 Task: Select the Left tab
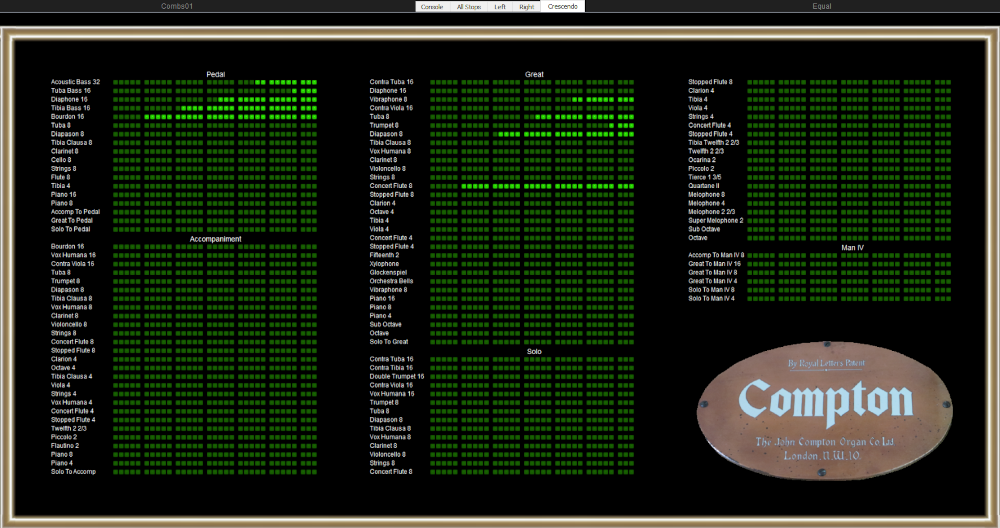[x=500, y=6]
